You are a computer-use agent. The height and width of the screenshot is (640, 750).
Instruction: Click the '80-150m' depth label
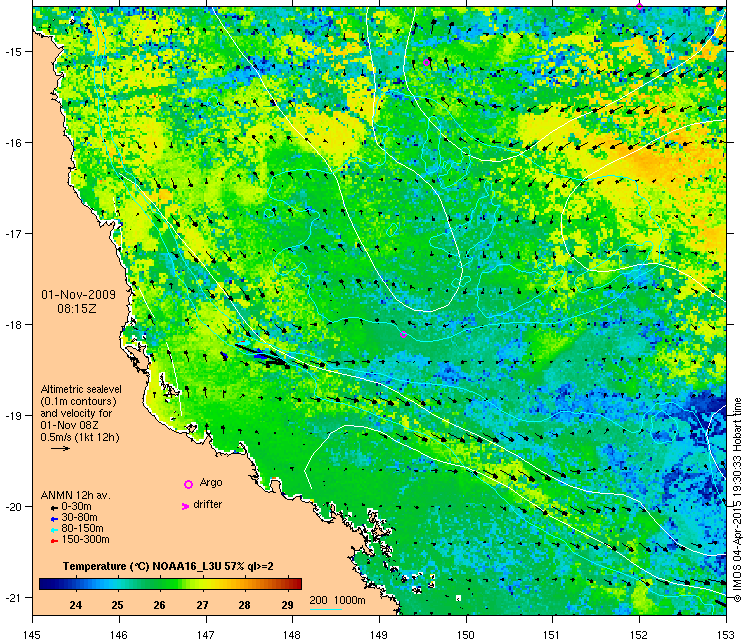point(82,529)
